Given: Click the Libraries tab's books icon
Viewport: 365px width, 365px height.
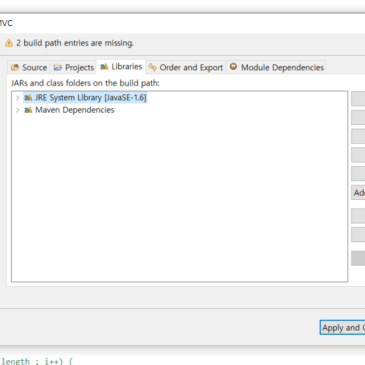Looking at the screenshot, I should [104, 67].
